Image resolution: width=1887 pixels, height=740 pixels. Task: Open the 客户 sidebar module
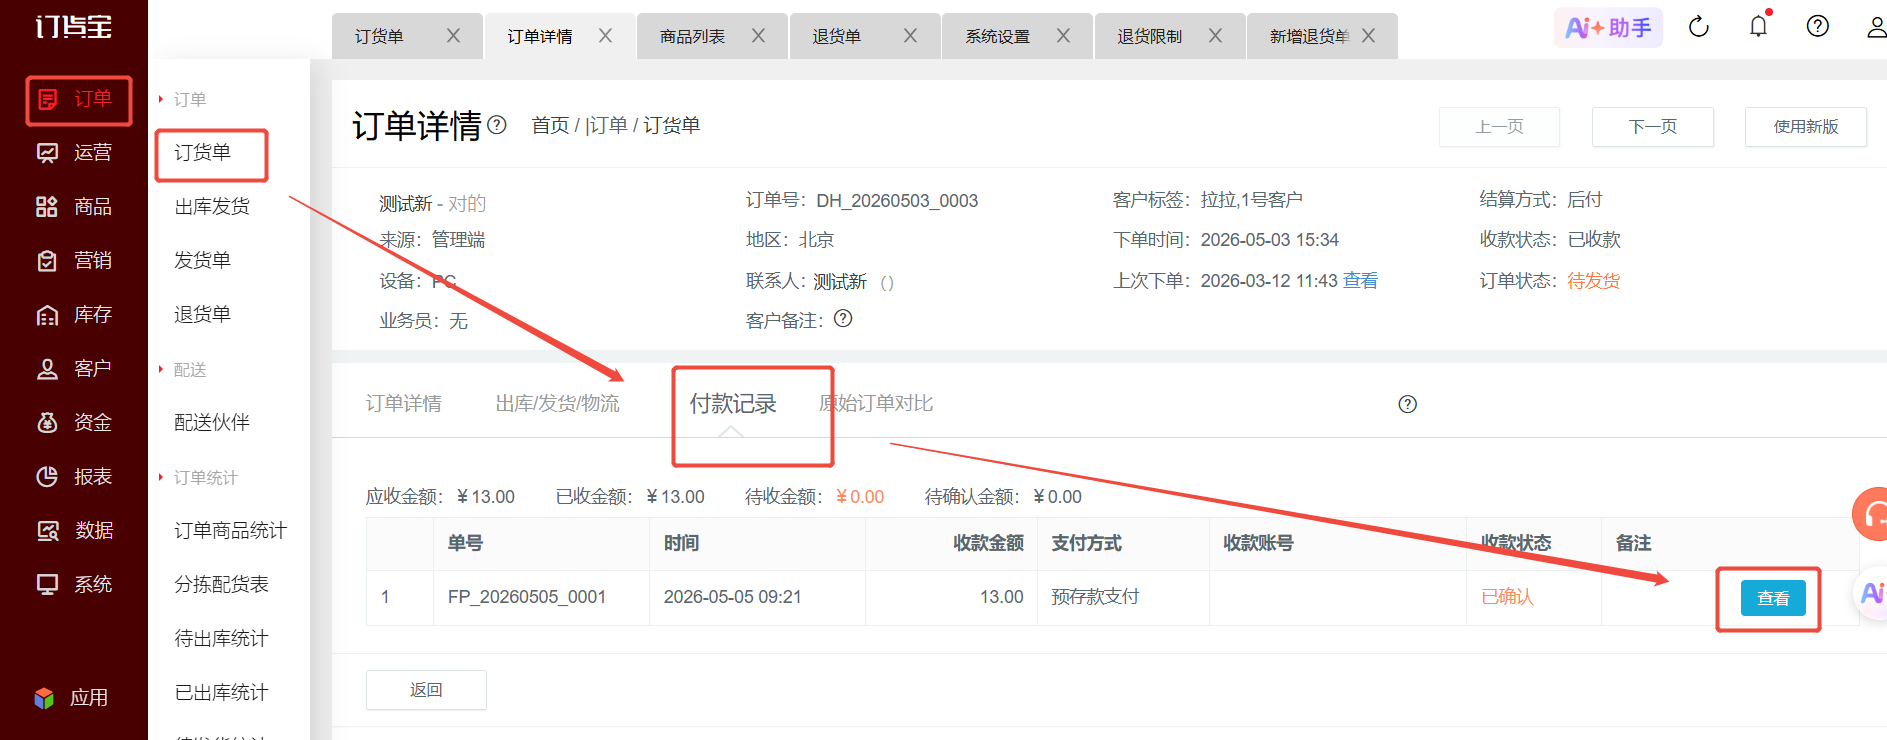tap(74, 369)
